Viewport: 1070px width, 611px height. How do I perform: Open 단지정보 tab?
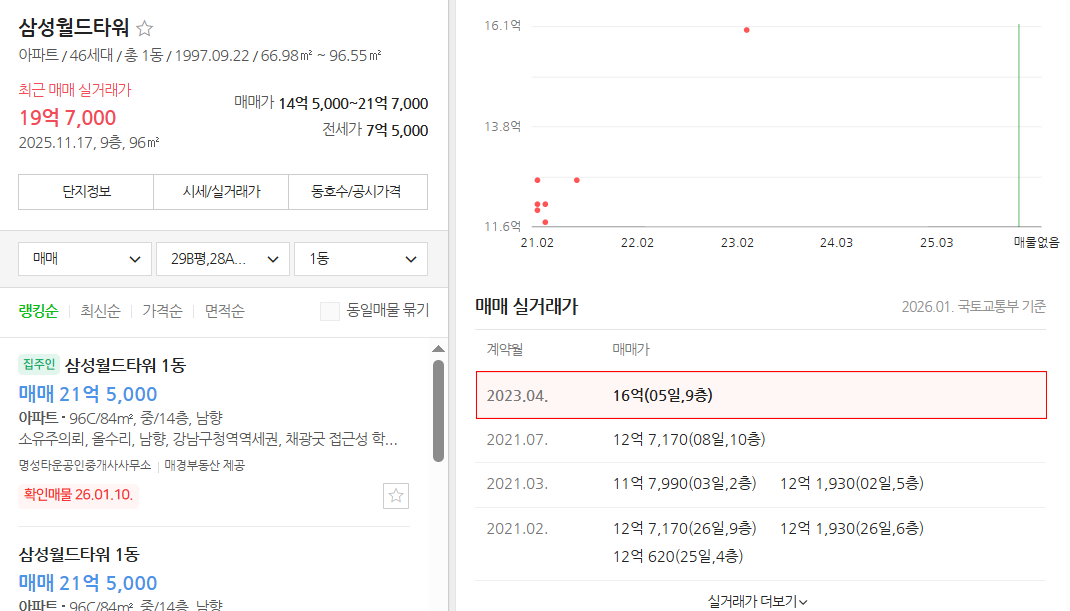tap(86, 192)
